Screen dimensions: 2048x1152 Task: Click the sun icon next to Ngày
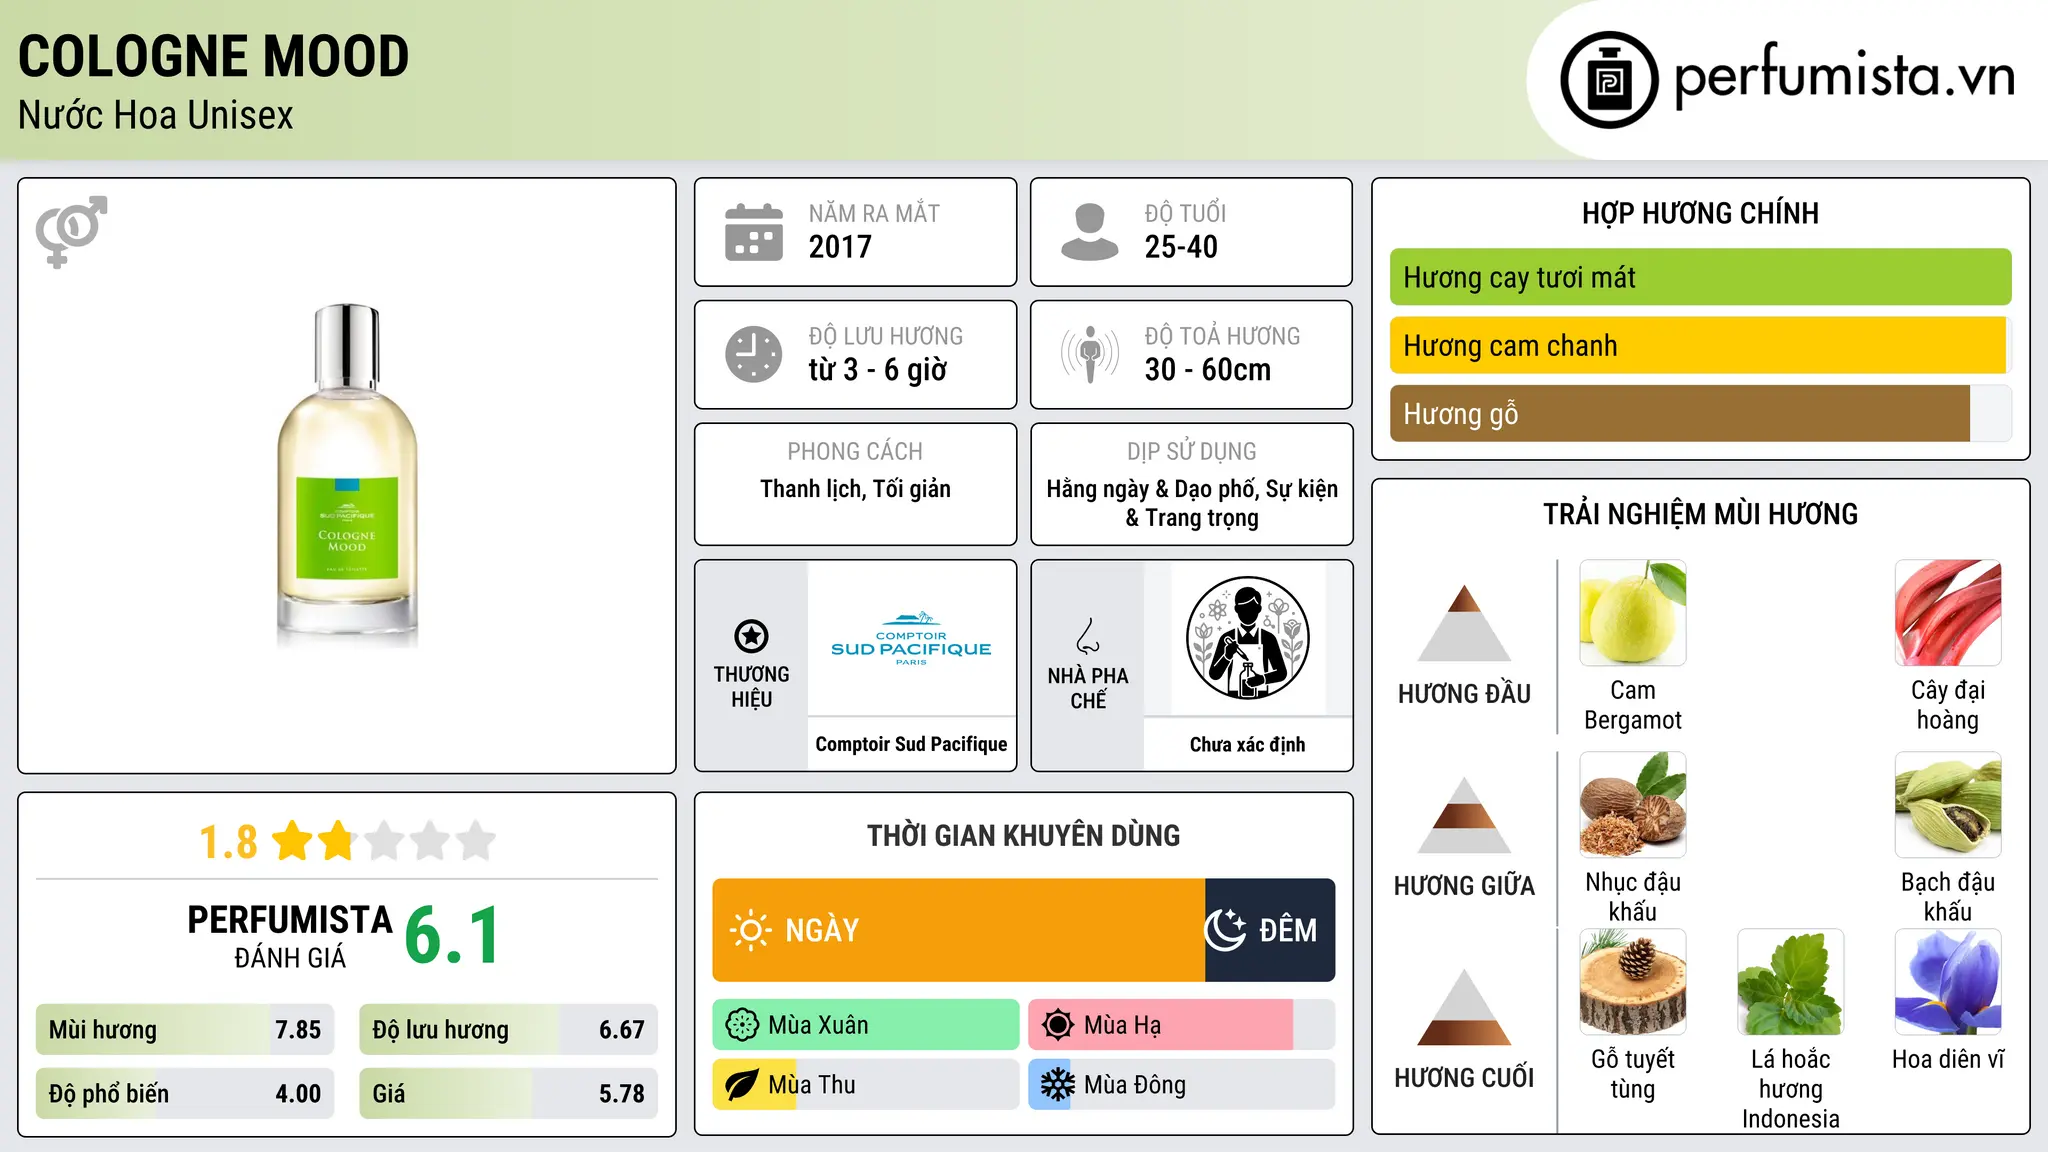click(x=750, y=930)
